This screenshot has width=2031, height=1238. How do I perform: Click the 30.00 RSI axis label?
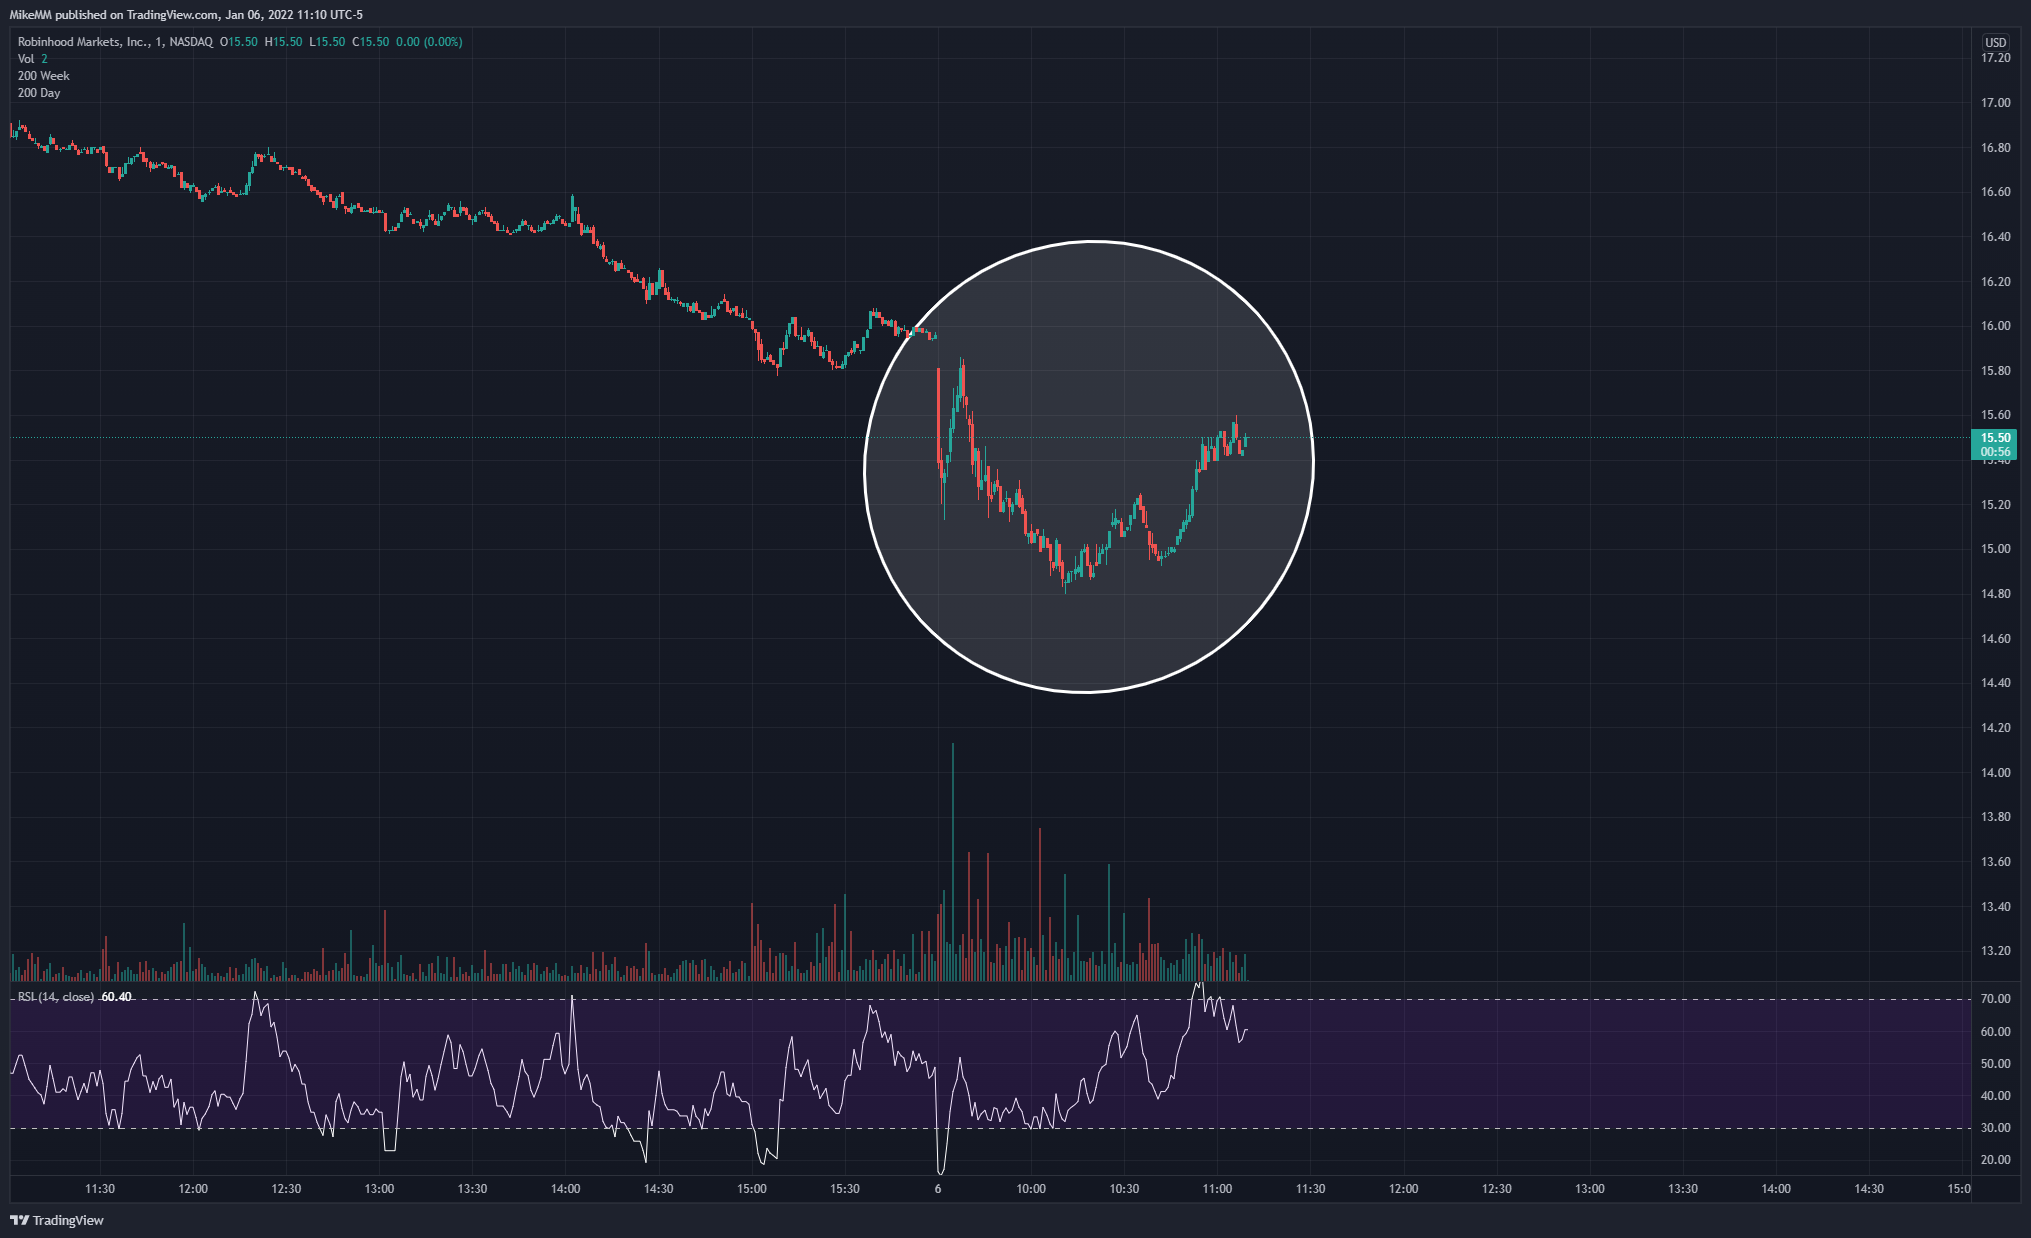click(x=1995, y=1128)
